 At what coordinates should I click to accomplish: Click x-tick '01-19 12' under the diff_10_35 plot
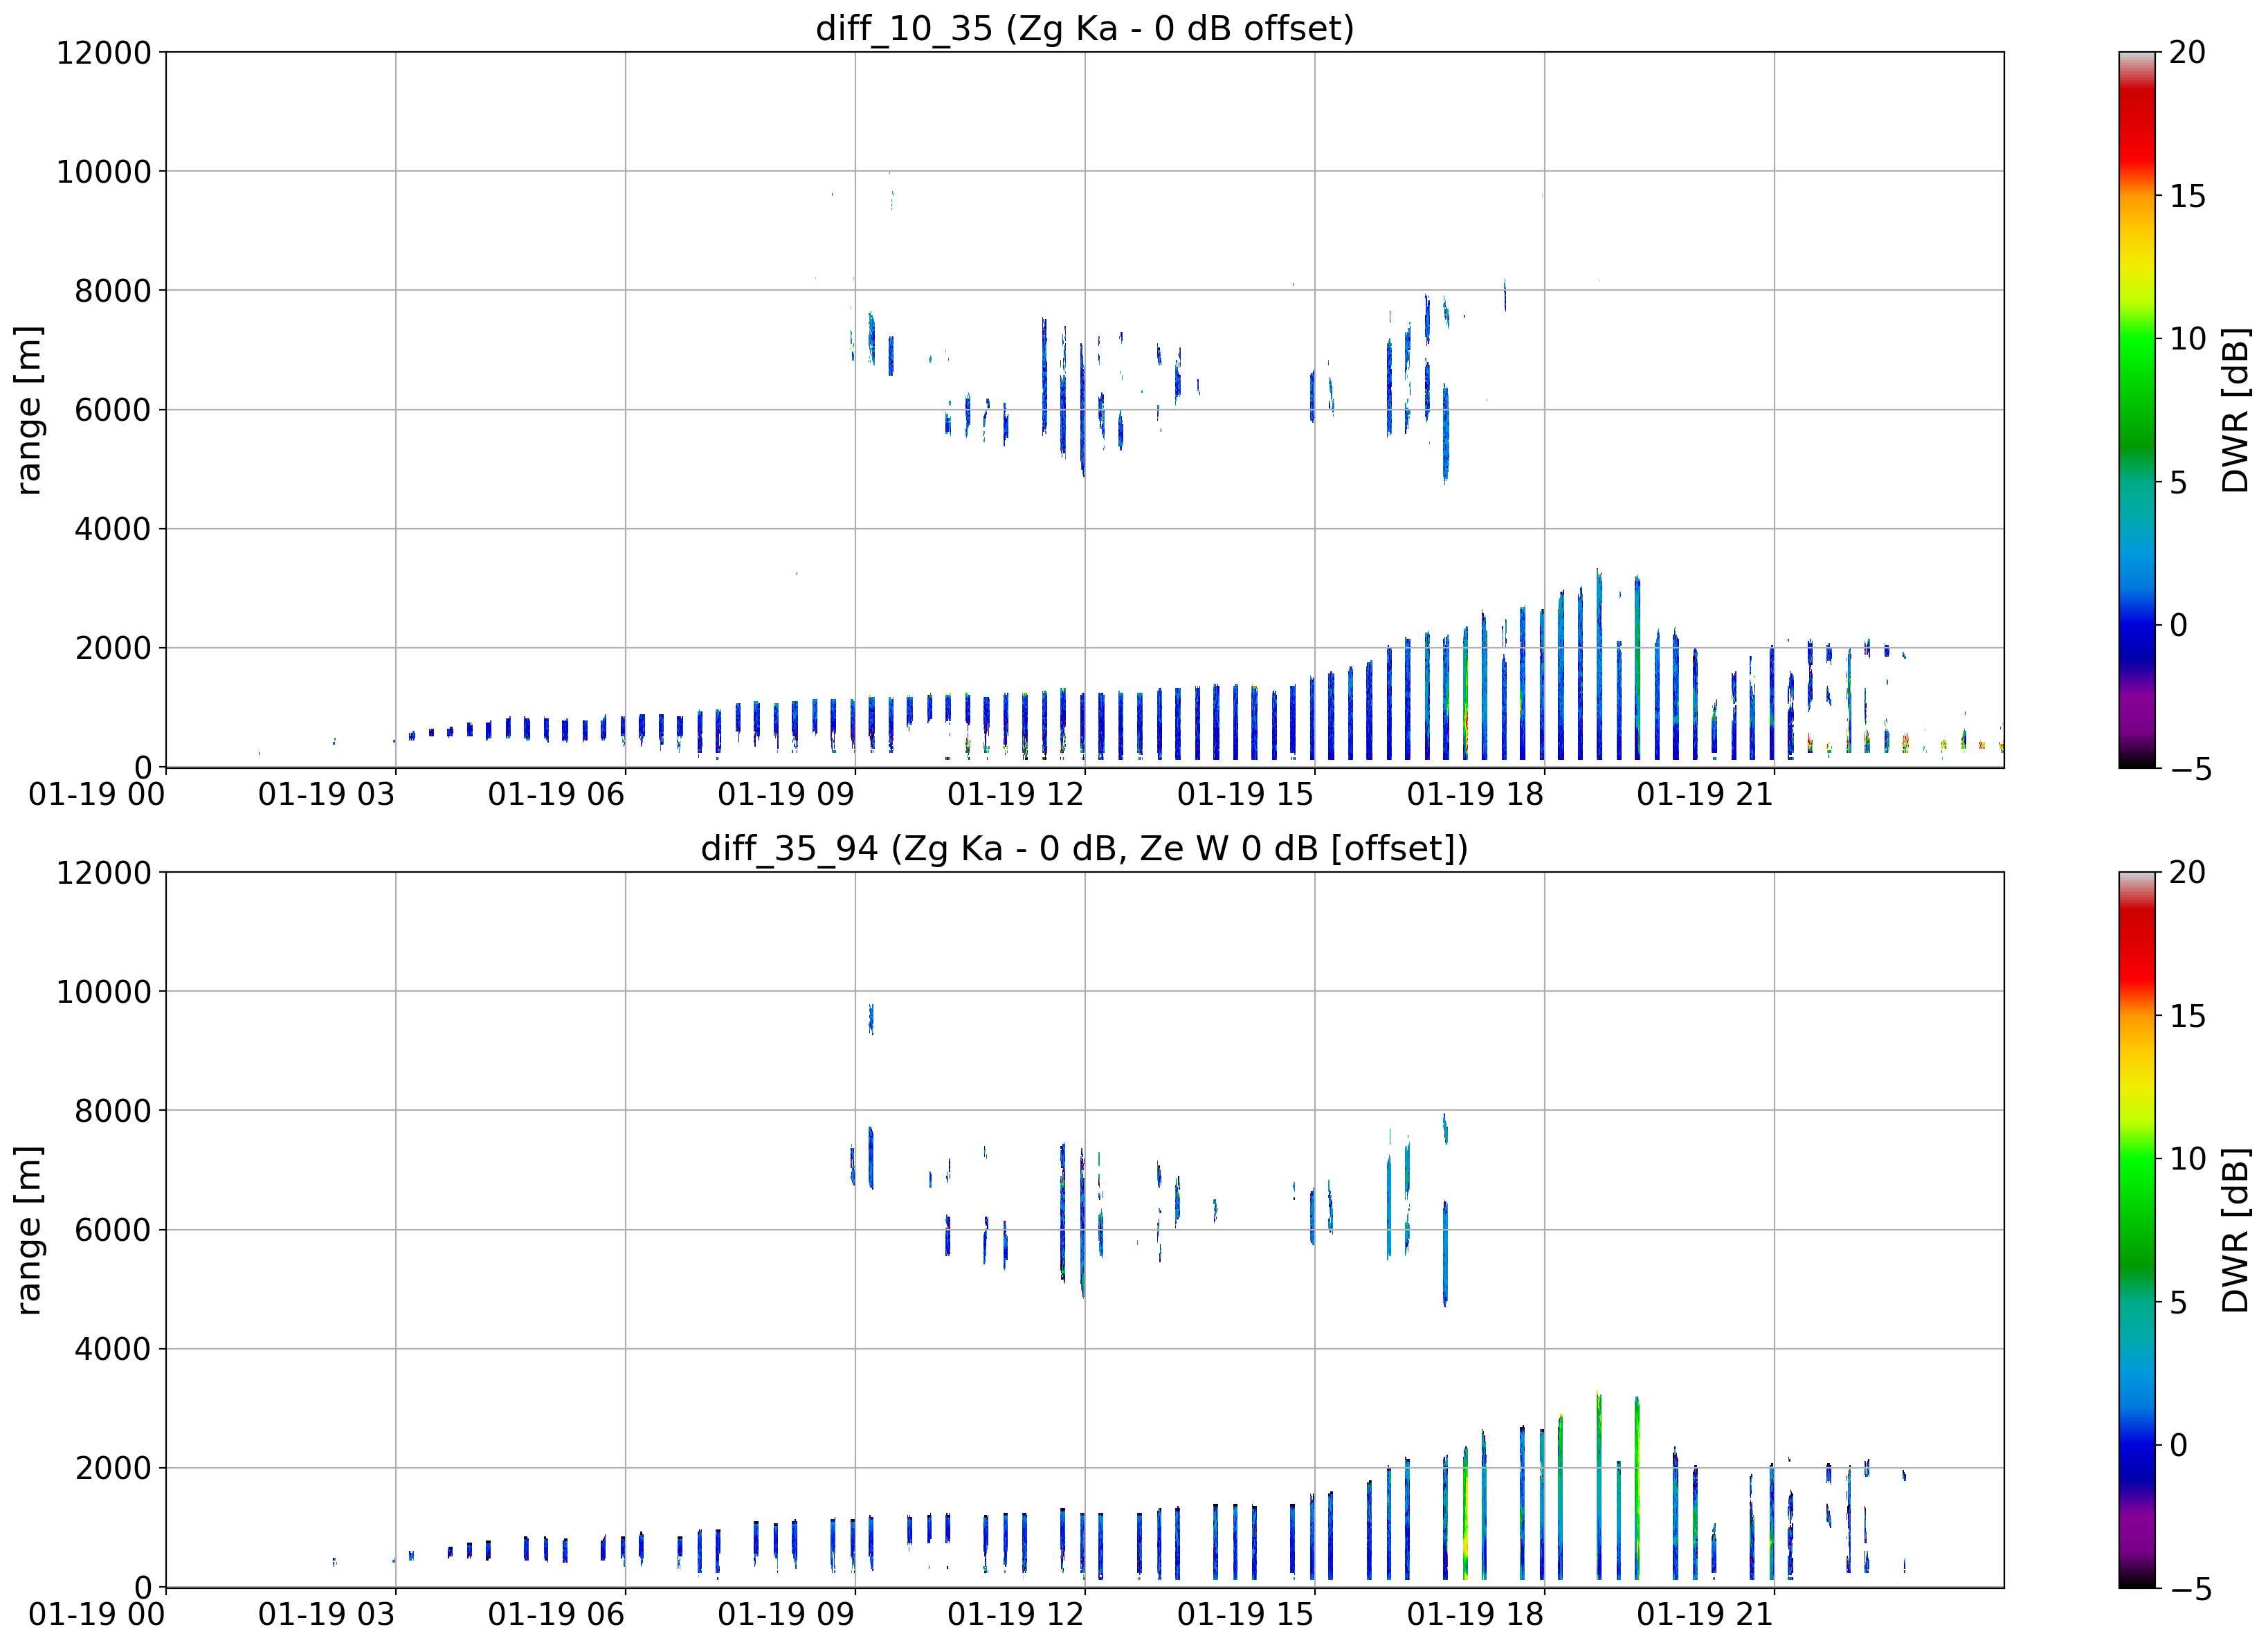pyautogui.click(x=1016, y=795)
